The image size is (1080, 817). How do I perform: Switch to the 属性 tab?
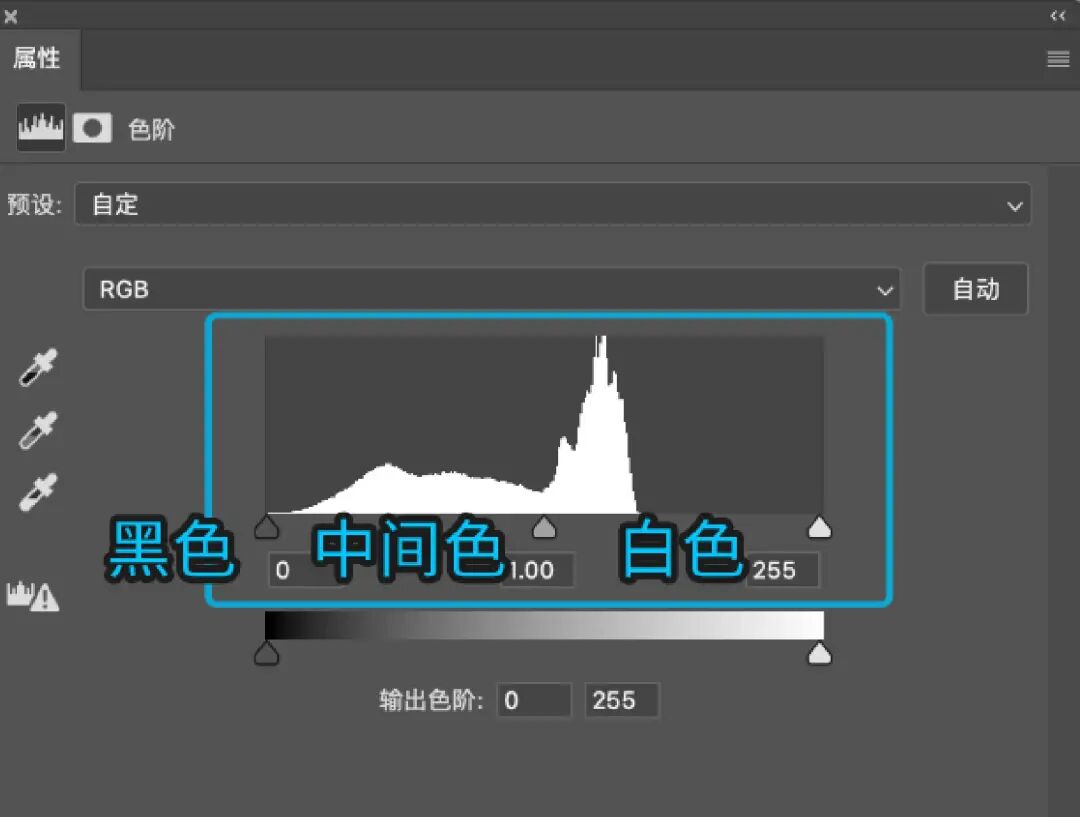click(x=37, y=59)
